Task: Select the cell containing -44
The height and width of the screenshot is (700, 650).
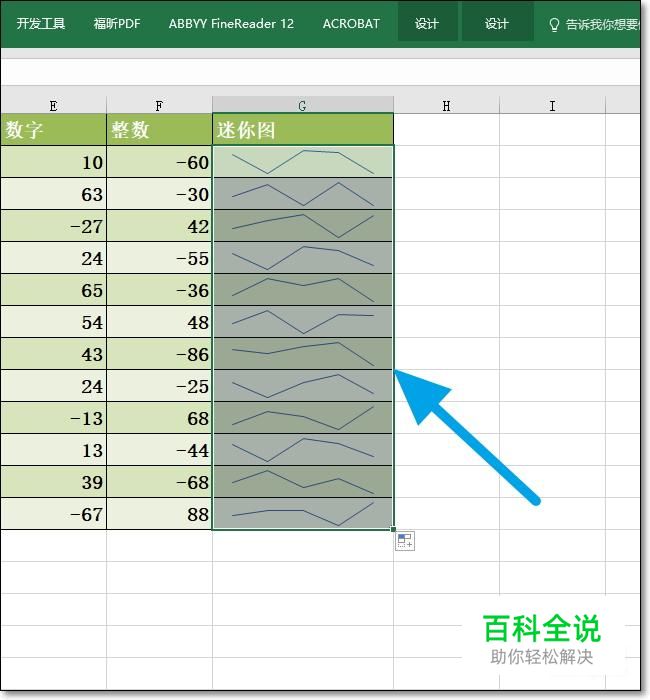Action: pos(159,450)
